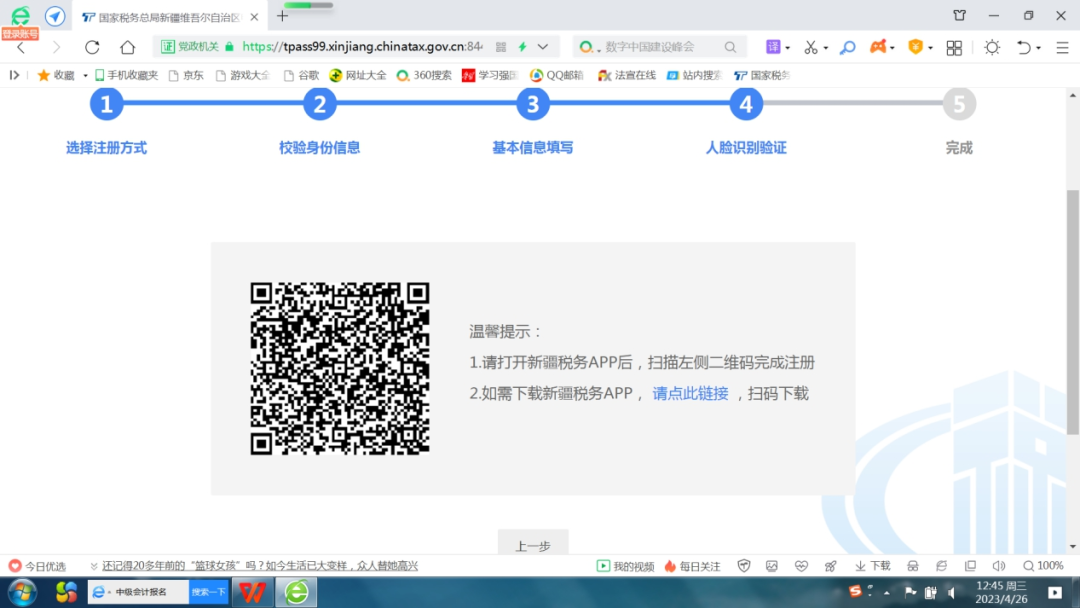The image size is (1080, 608).
Task: Click the magnifier find icon in toolbar
Action: pos(847,47)
